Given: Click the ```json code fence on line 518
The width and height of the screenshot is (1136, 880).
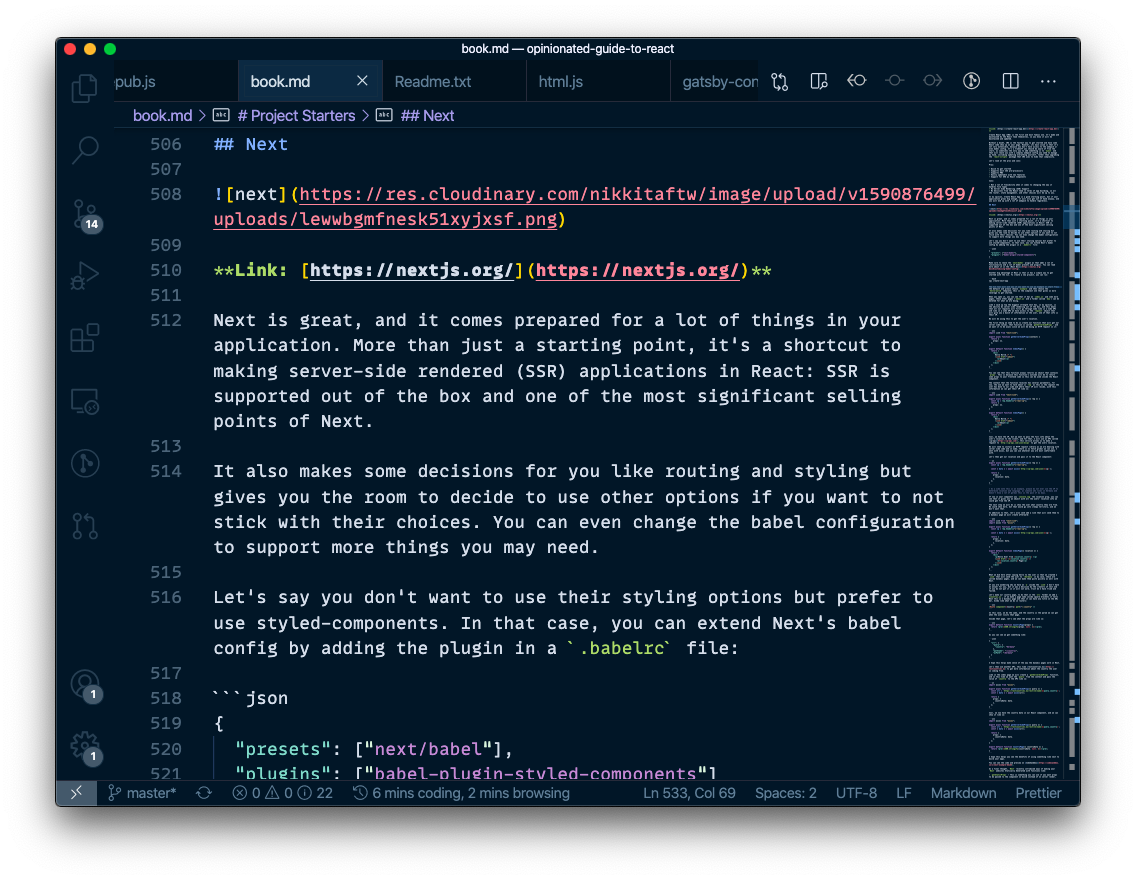Looking at the screenshot, I should (x=251, y=698).
